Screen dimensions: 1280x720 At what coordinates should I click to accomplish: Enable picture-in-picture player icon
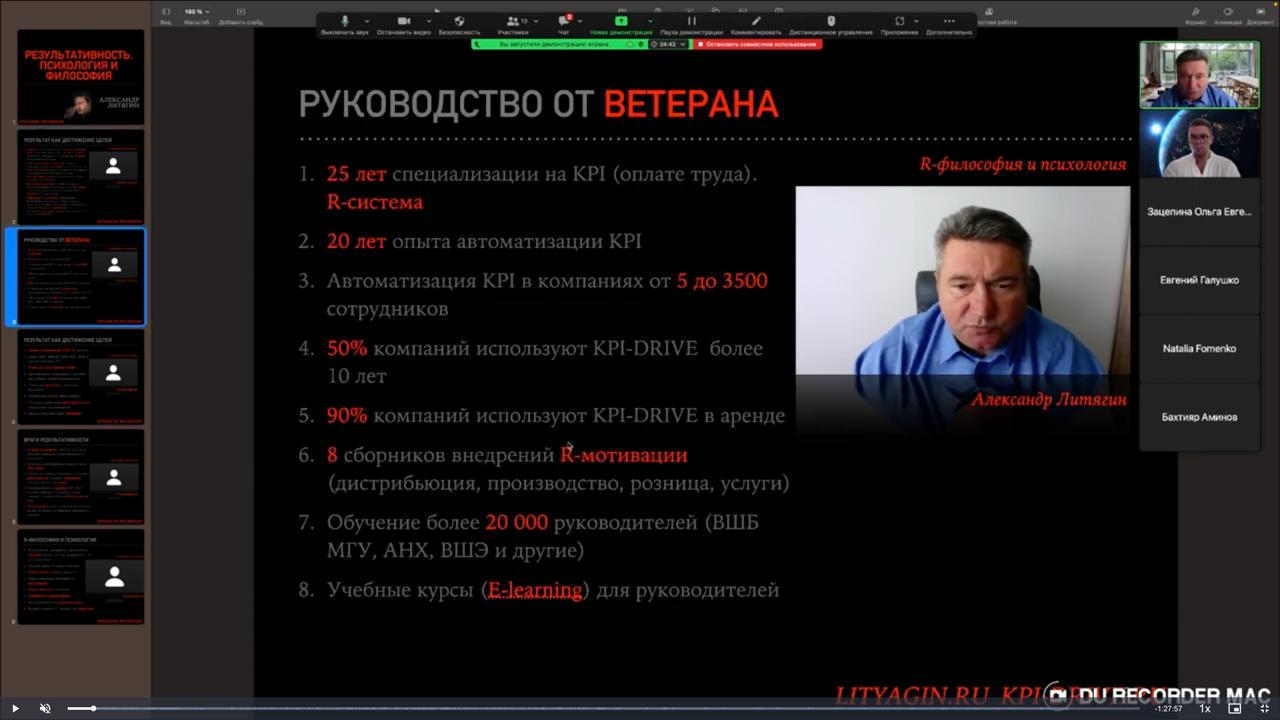point(1235,708)
